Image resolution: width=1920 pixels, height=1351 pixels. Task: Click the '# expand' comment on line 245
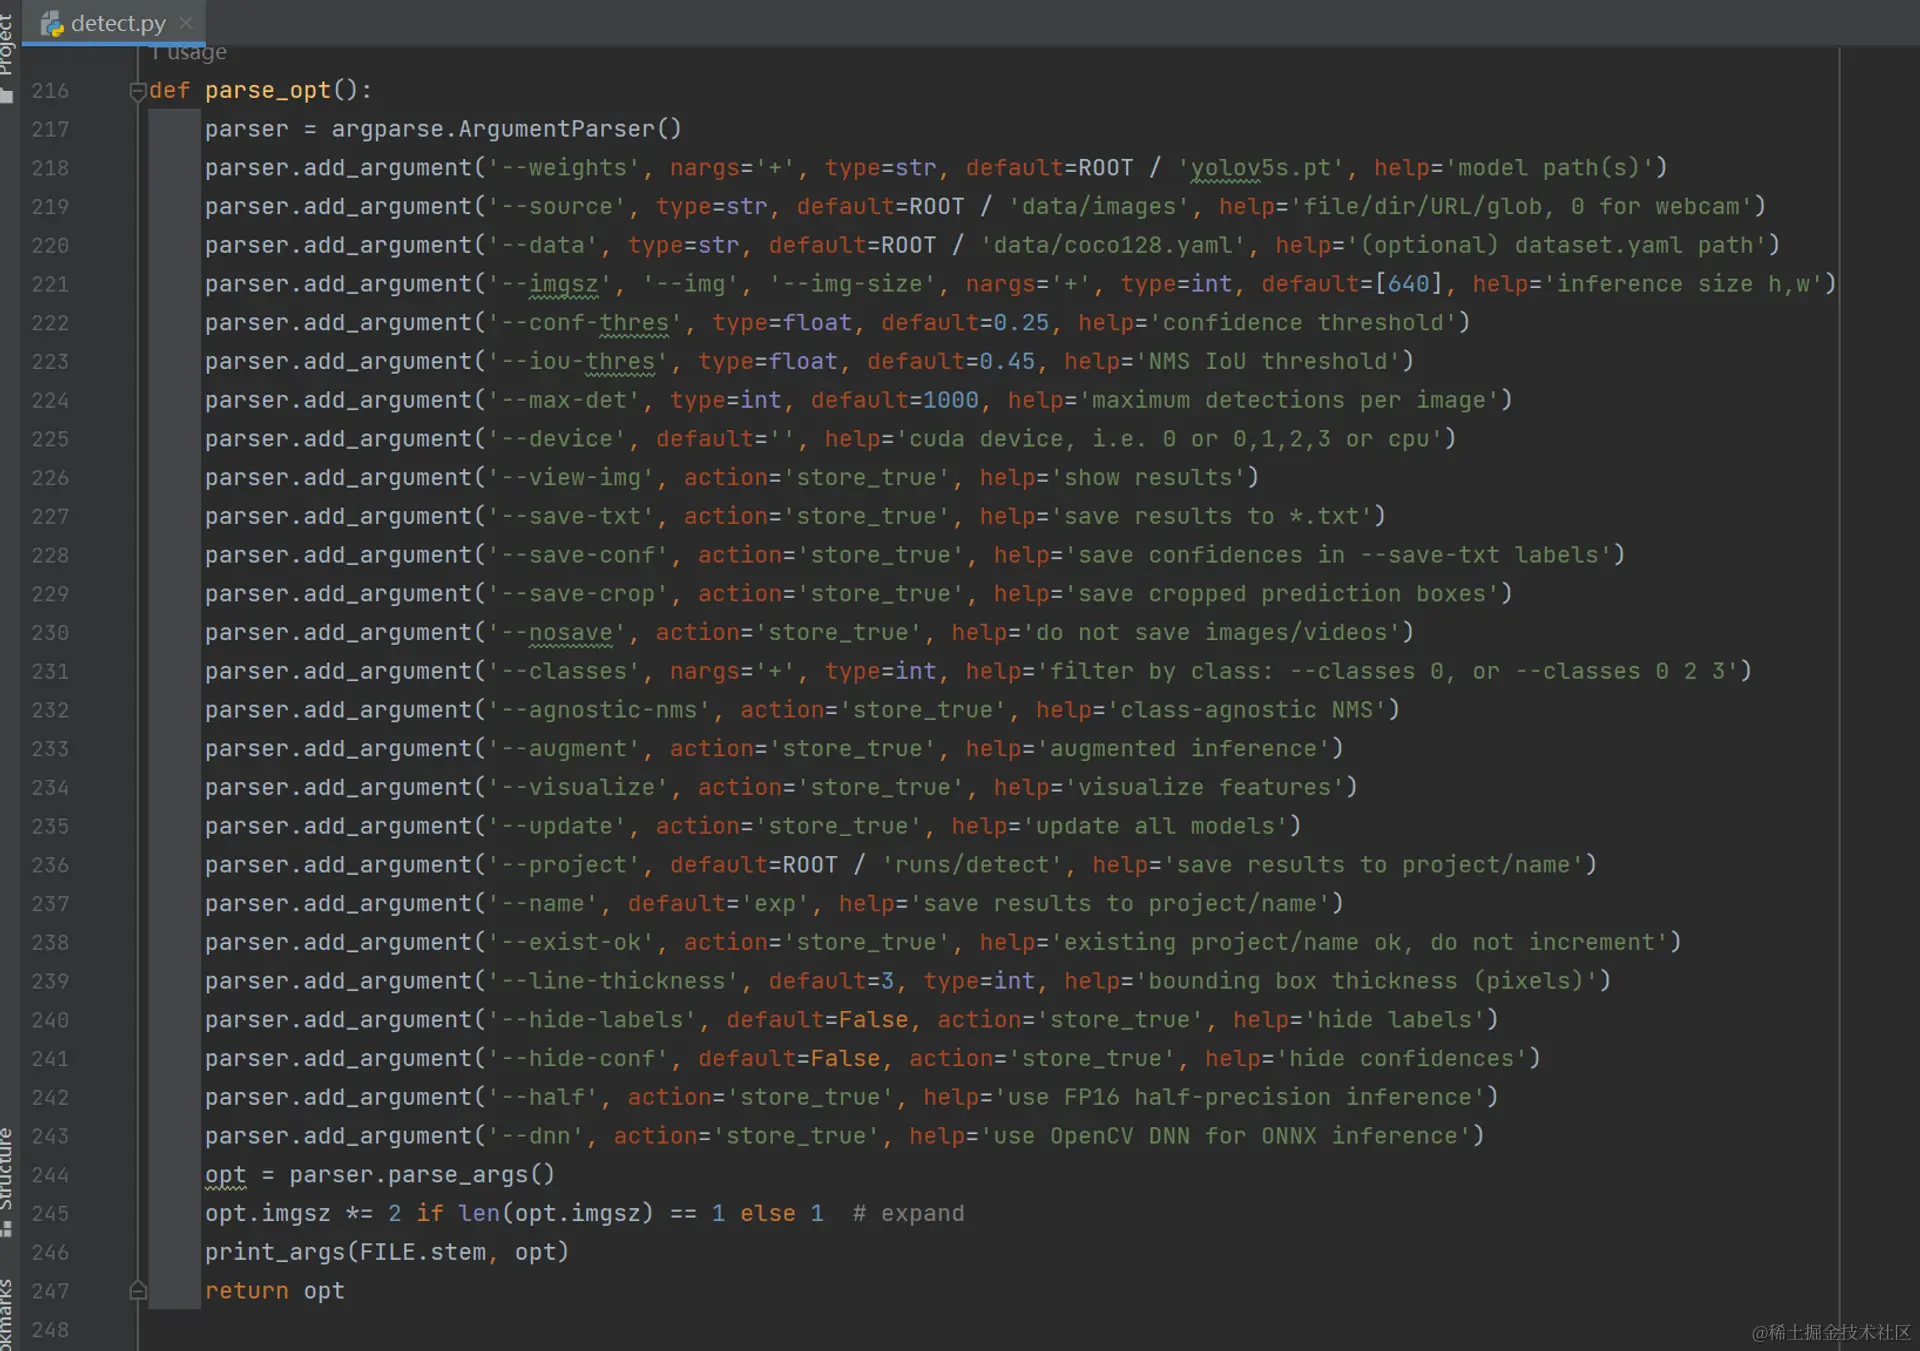click(908, 1214)
